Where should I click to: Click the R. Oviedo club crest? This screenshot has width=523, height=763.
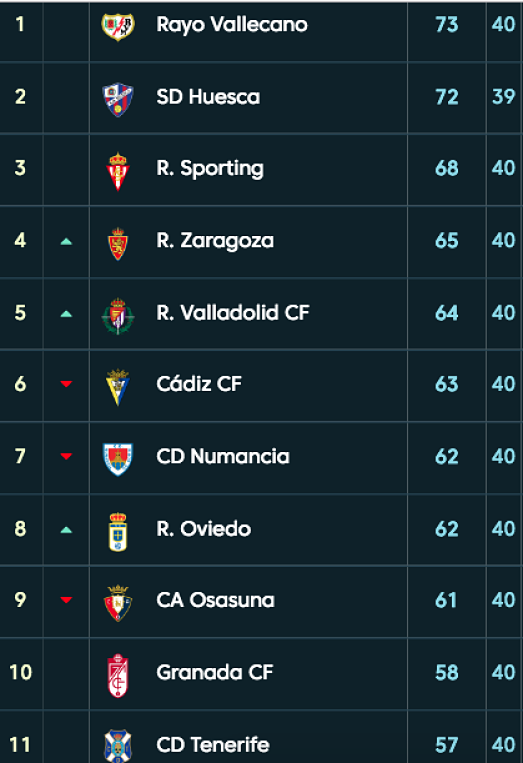(118, 531)
